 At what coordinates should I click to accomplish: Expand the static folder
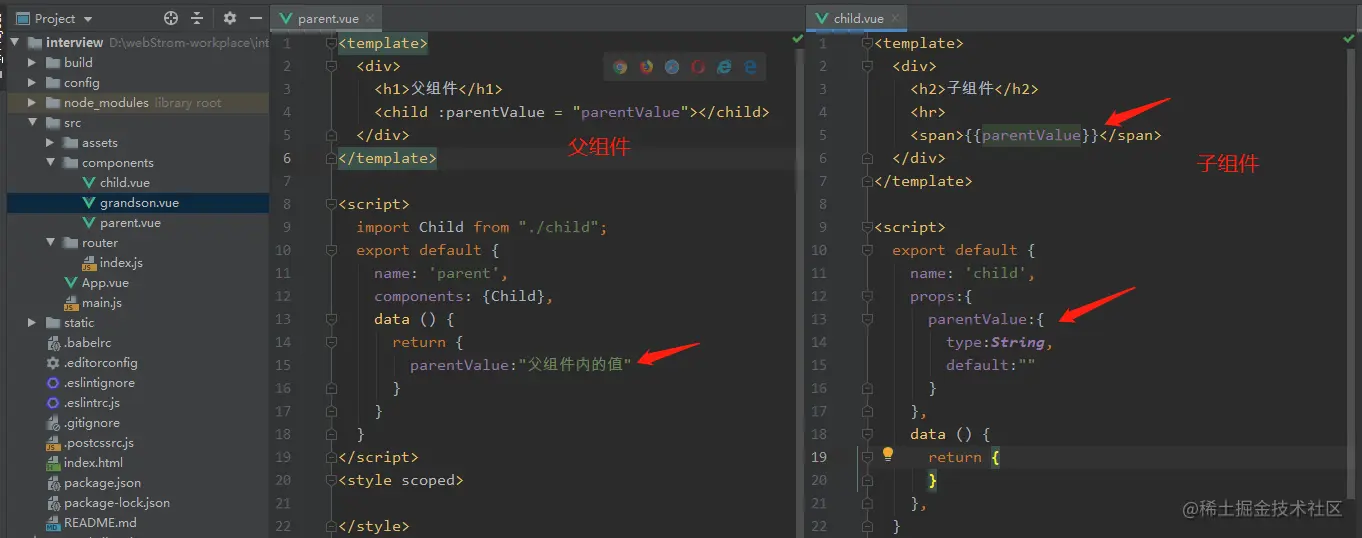(x=32, y=323)
